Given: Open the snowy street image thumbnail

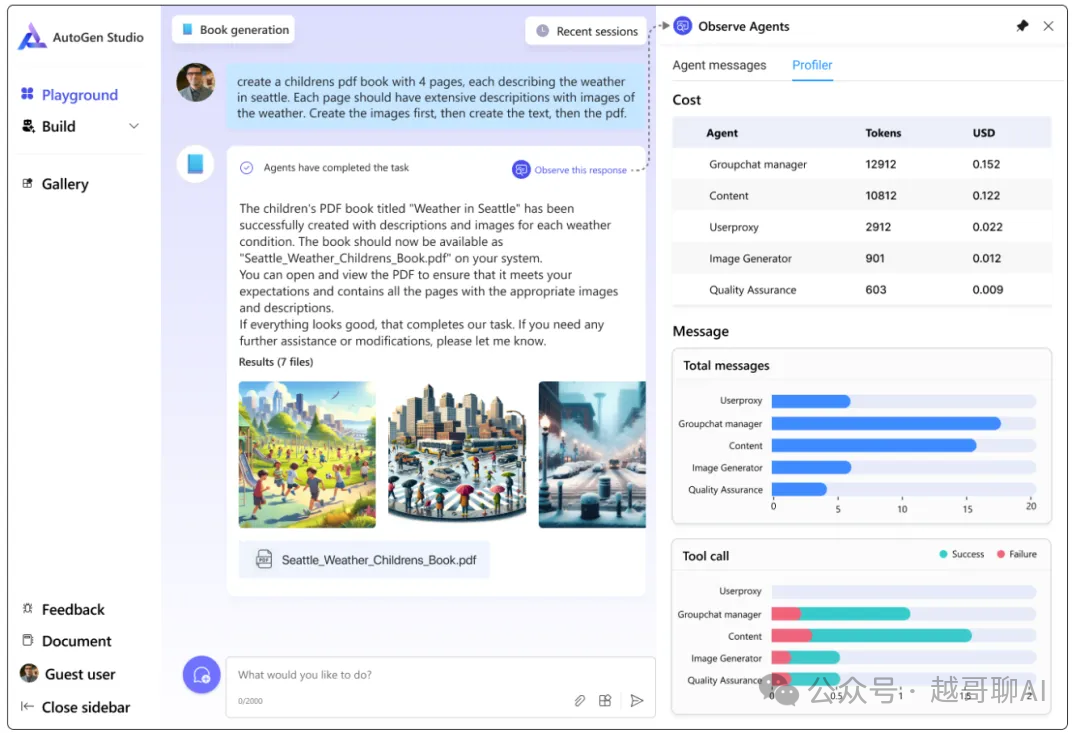Looking at the screenshot, I should (x=592, y=455).
